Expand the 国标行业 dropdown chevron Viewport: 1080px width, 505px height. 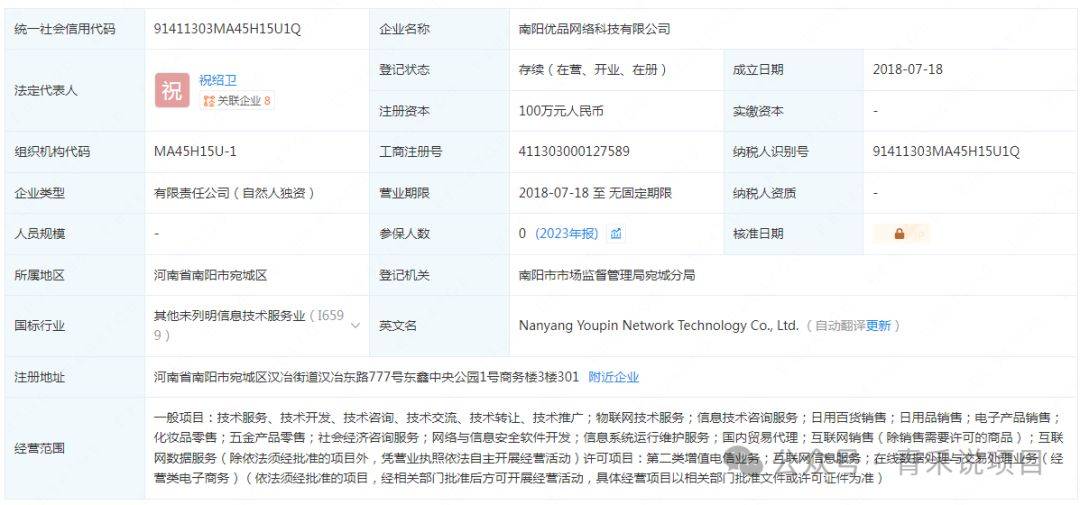(x=355, y=325)
